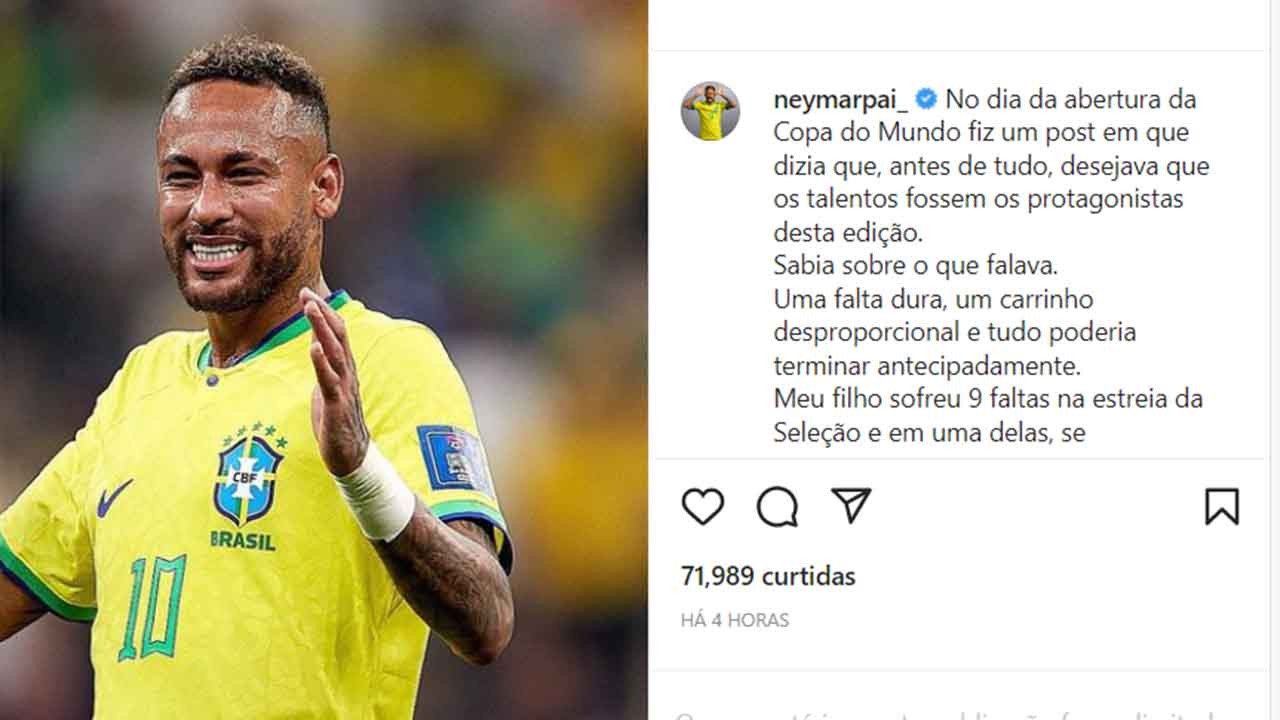The width and height of the screenshot is (1280, 720).
Task: Like the post with the heart icon
Action: 703,506
